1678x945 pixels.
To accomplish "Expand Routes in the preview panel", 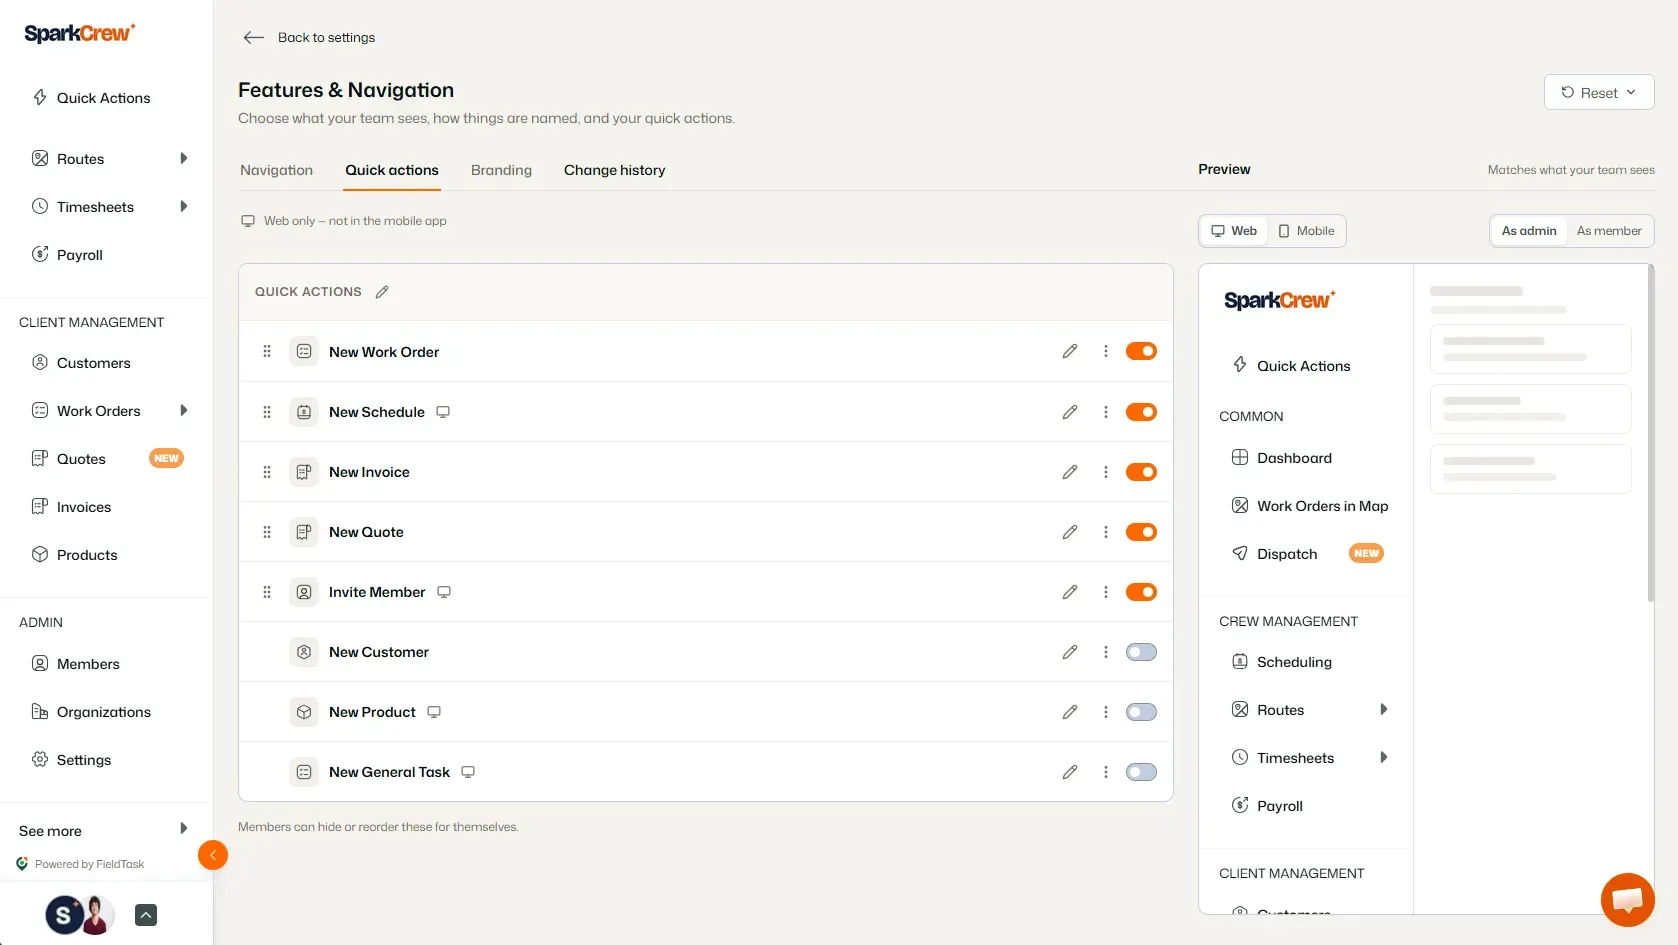I will click(x=1384, y=709).
